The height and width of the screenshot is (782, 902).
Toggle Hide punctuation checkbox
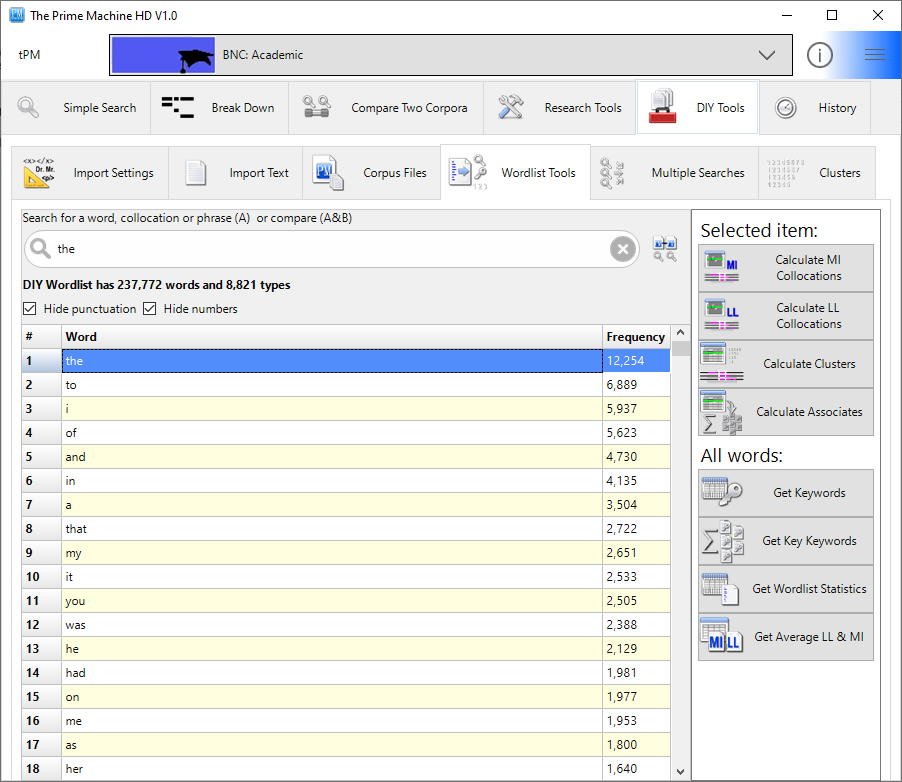[29, 308]
